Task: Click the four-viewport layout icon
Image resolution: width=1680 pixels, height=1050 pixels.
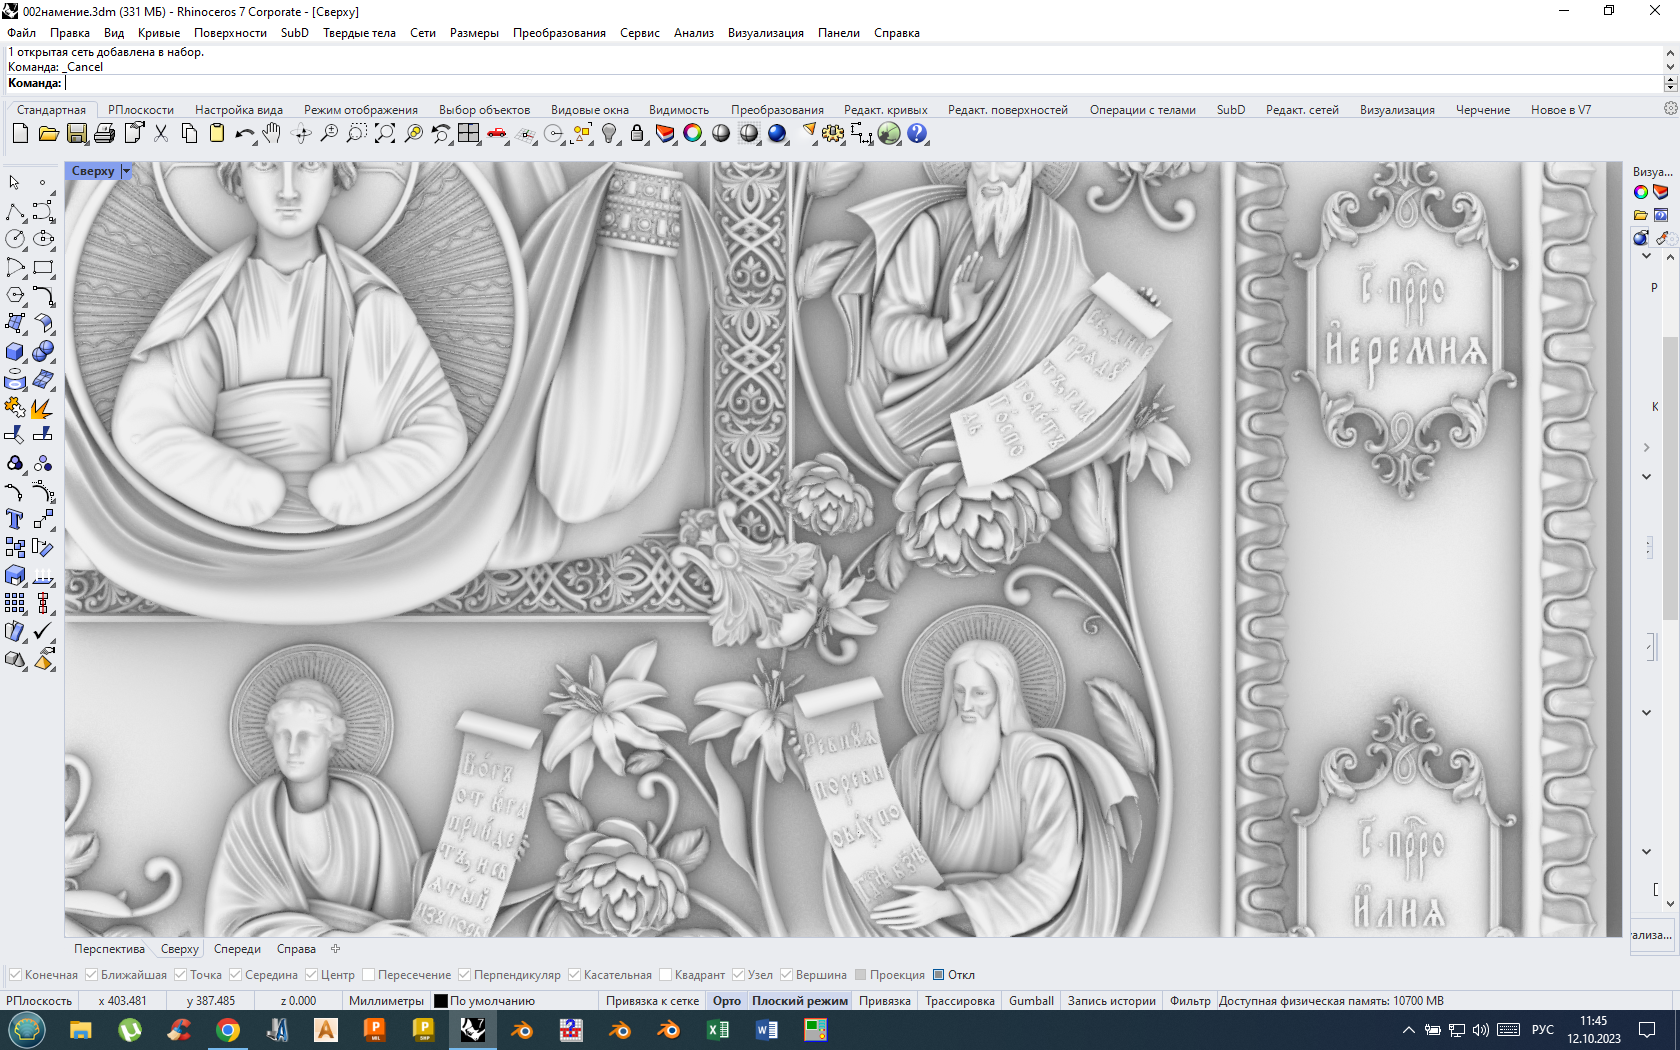Action: click(x=469, y=133)
